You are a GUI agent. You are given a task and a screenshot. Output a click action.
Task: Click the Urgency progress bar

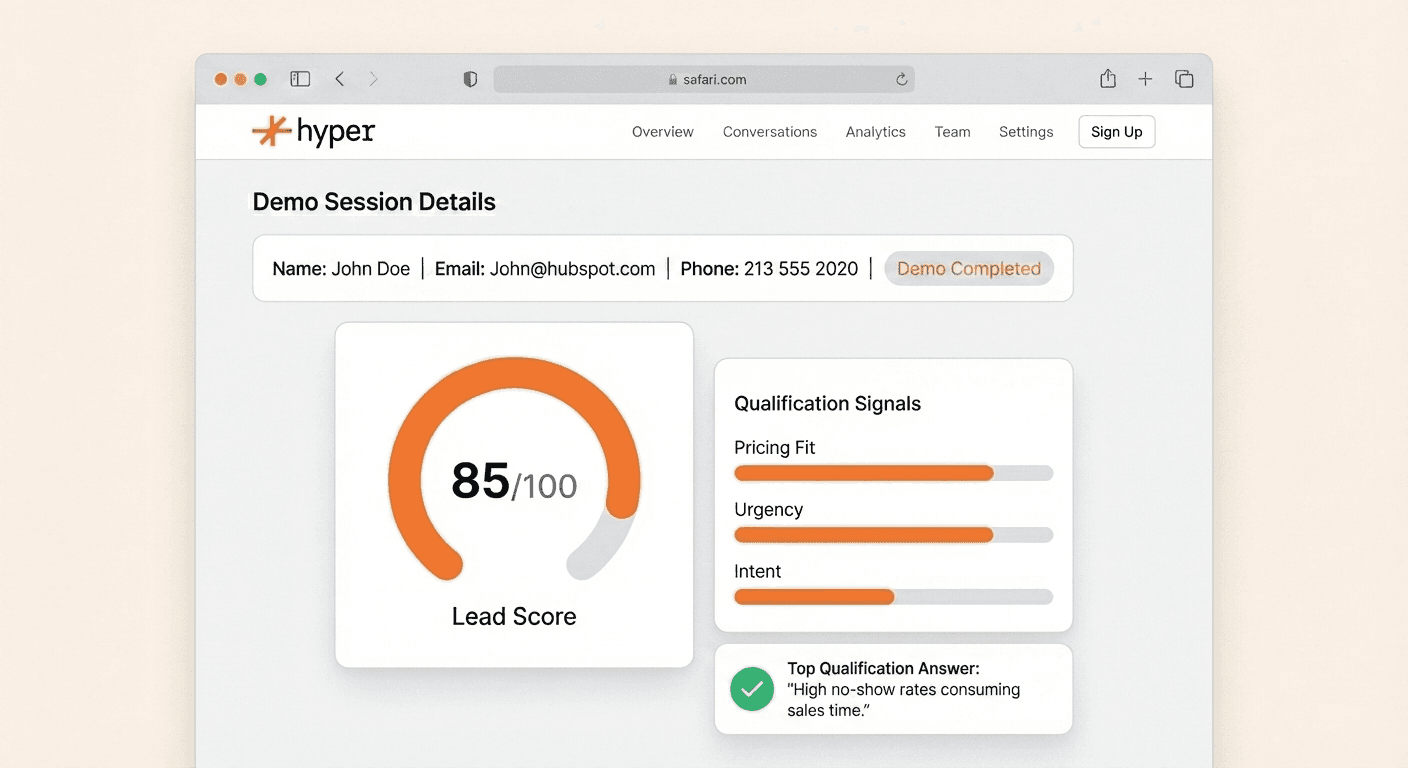[x=893, y=535]
